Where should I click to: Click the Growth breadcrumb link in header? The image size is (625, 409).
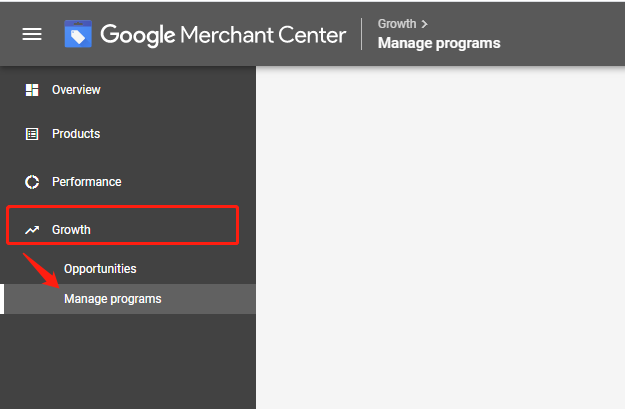[x=397, y=24]
